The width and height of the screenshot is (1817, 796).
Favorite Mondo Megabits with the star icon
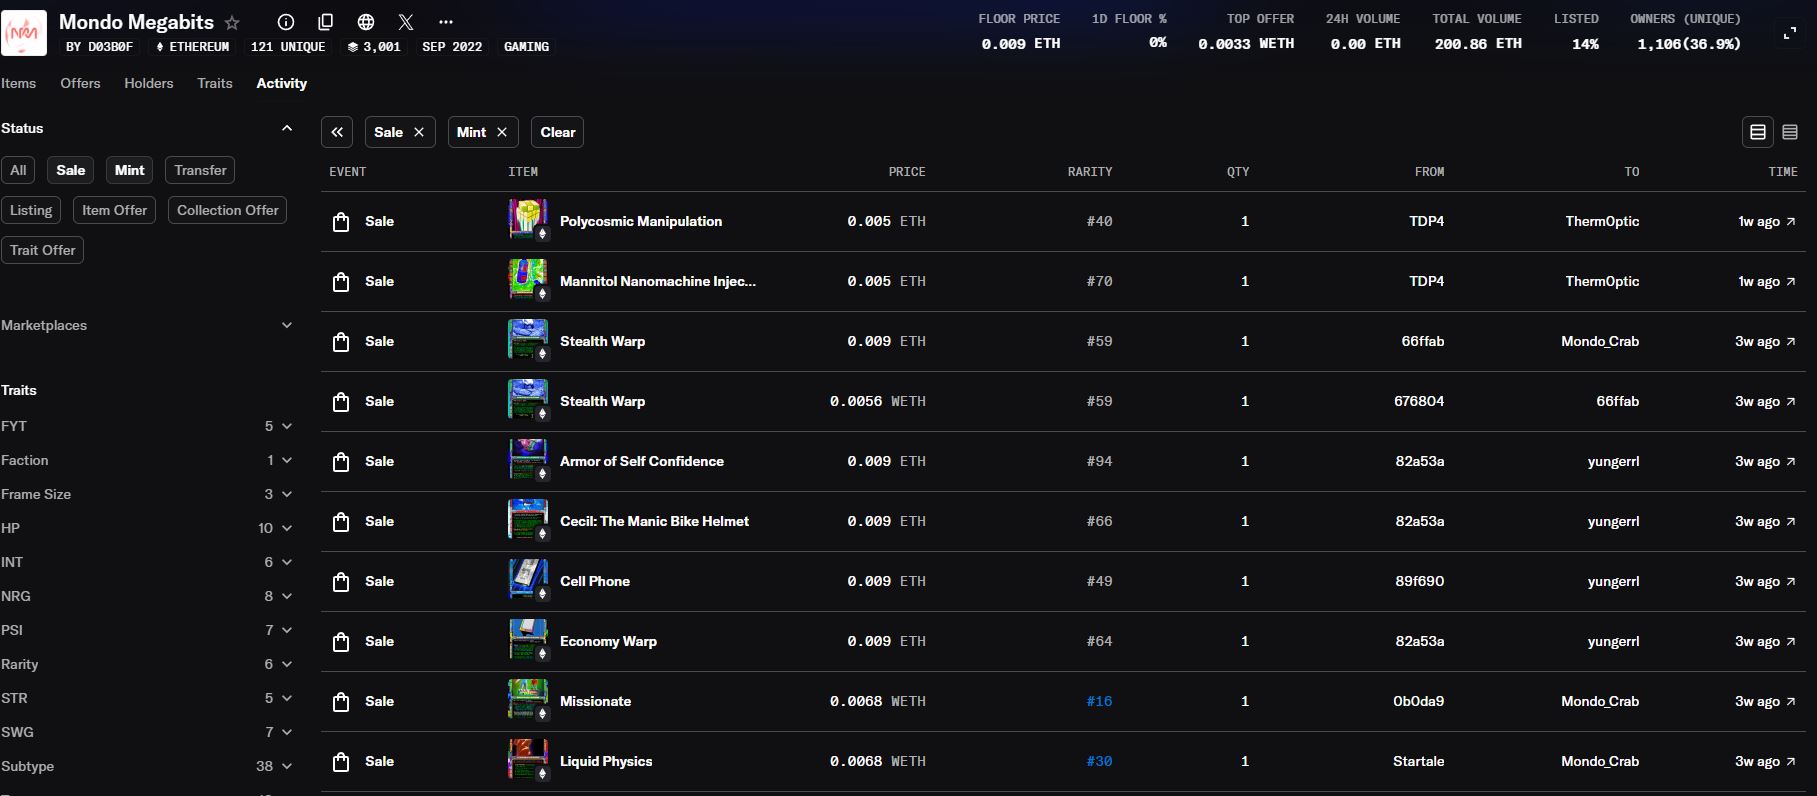232,22
